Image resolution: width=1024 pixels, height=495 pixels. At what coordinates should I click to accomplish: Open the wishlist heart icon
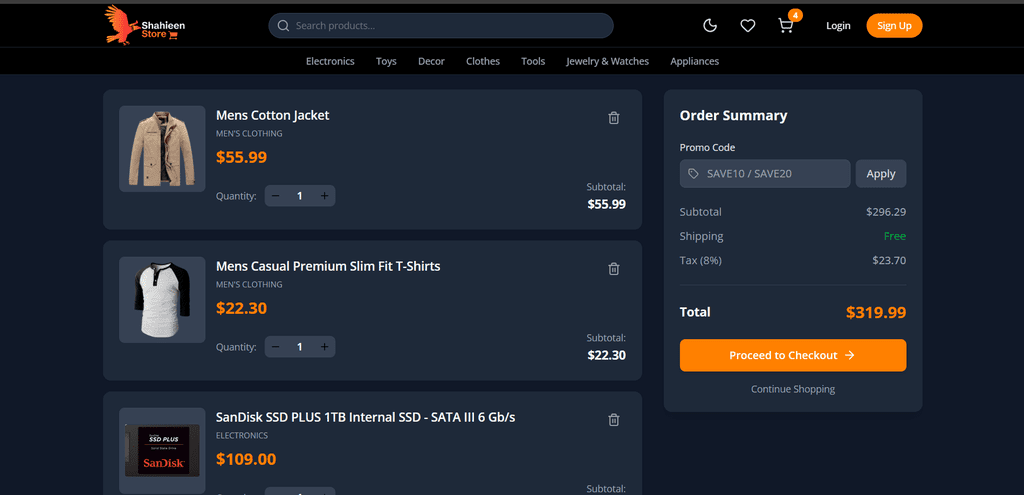[x=748, y=25]
